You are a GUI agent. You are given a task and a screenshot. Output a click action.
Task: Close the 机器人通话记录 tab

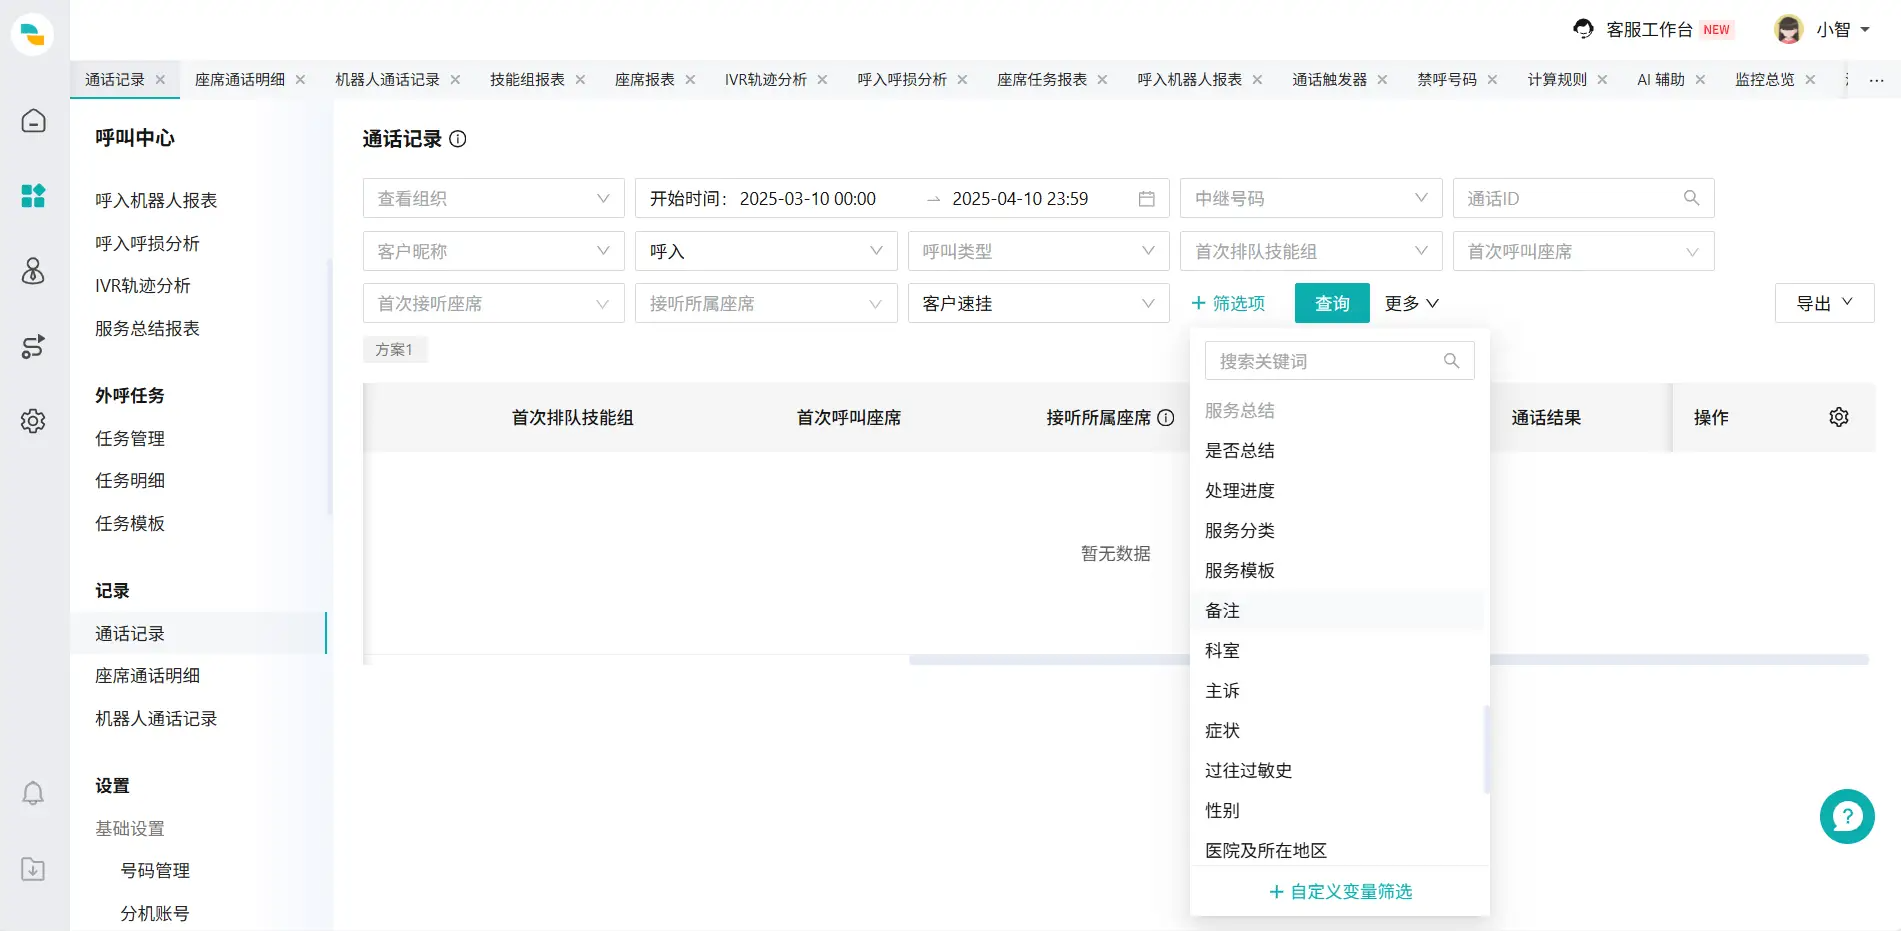click(x=455, y=79)
